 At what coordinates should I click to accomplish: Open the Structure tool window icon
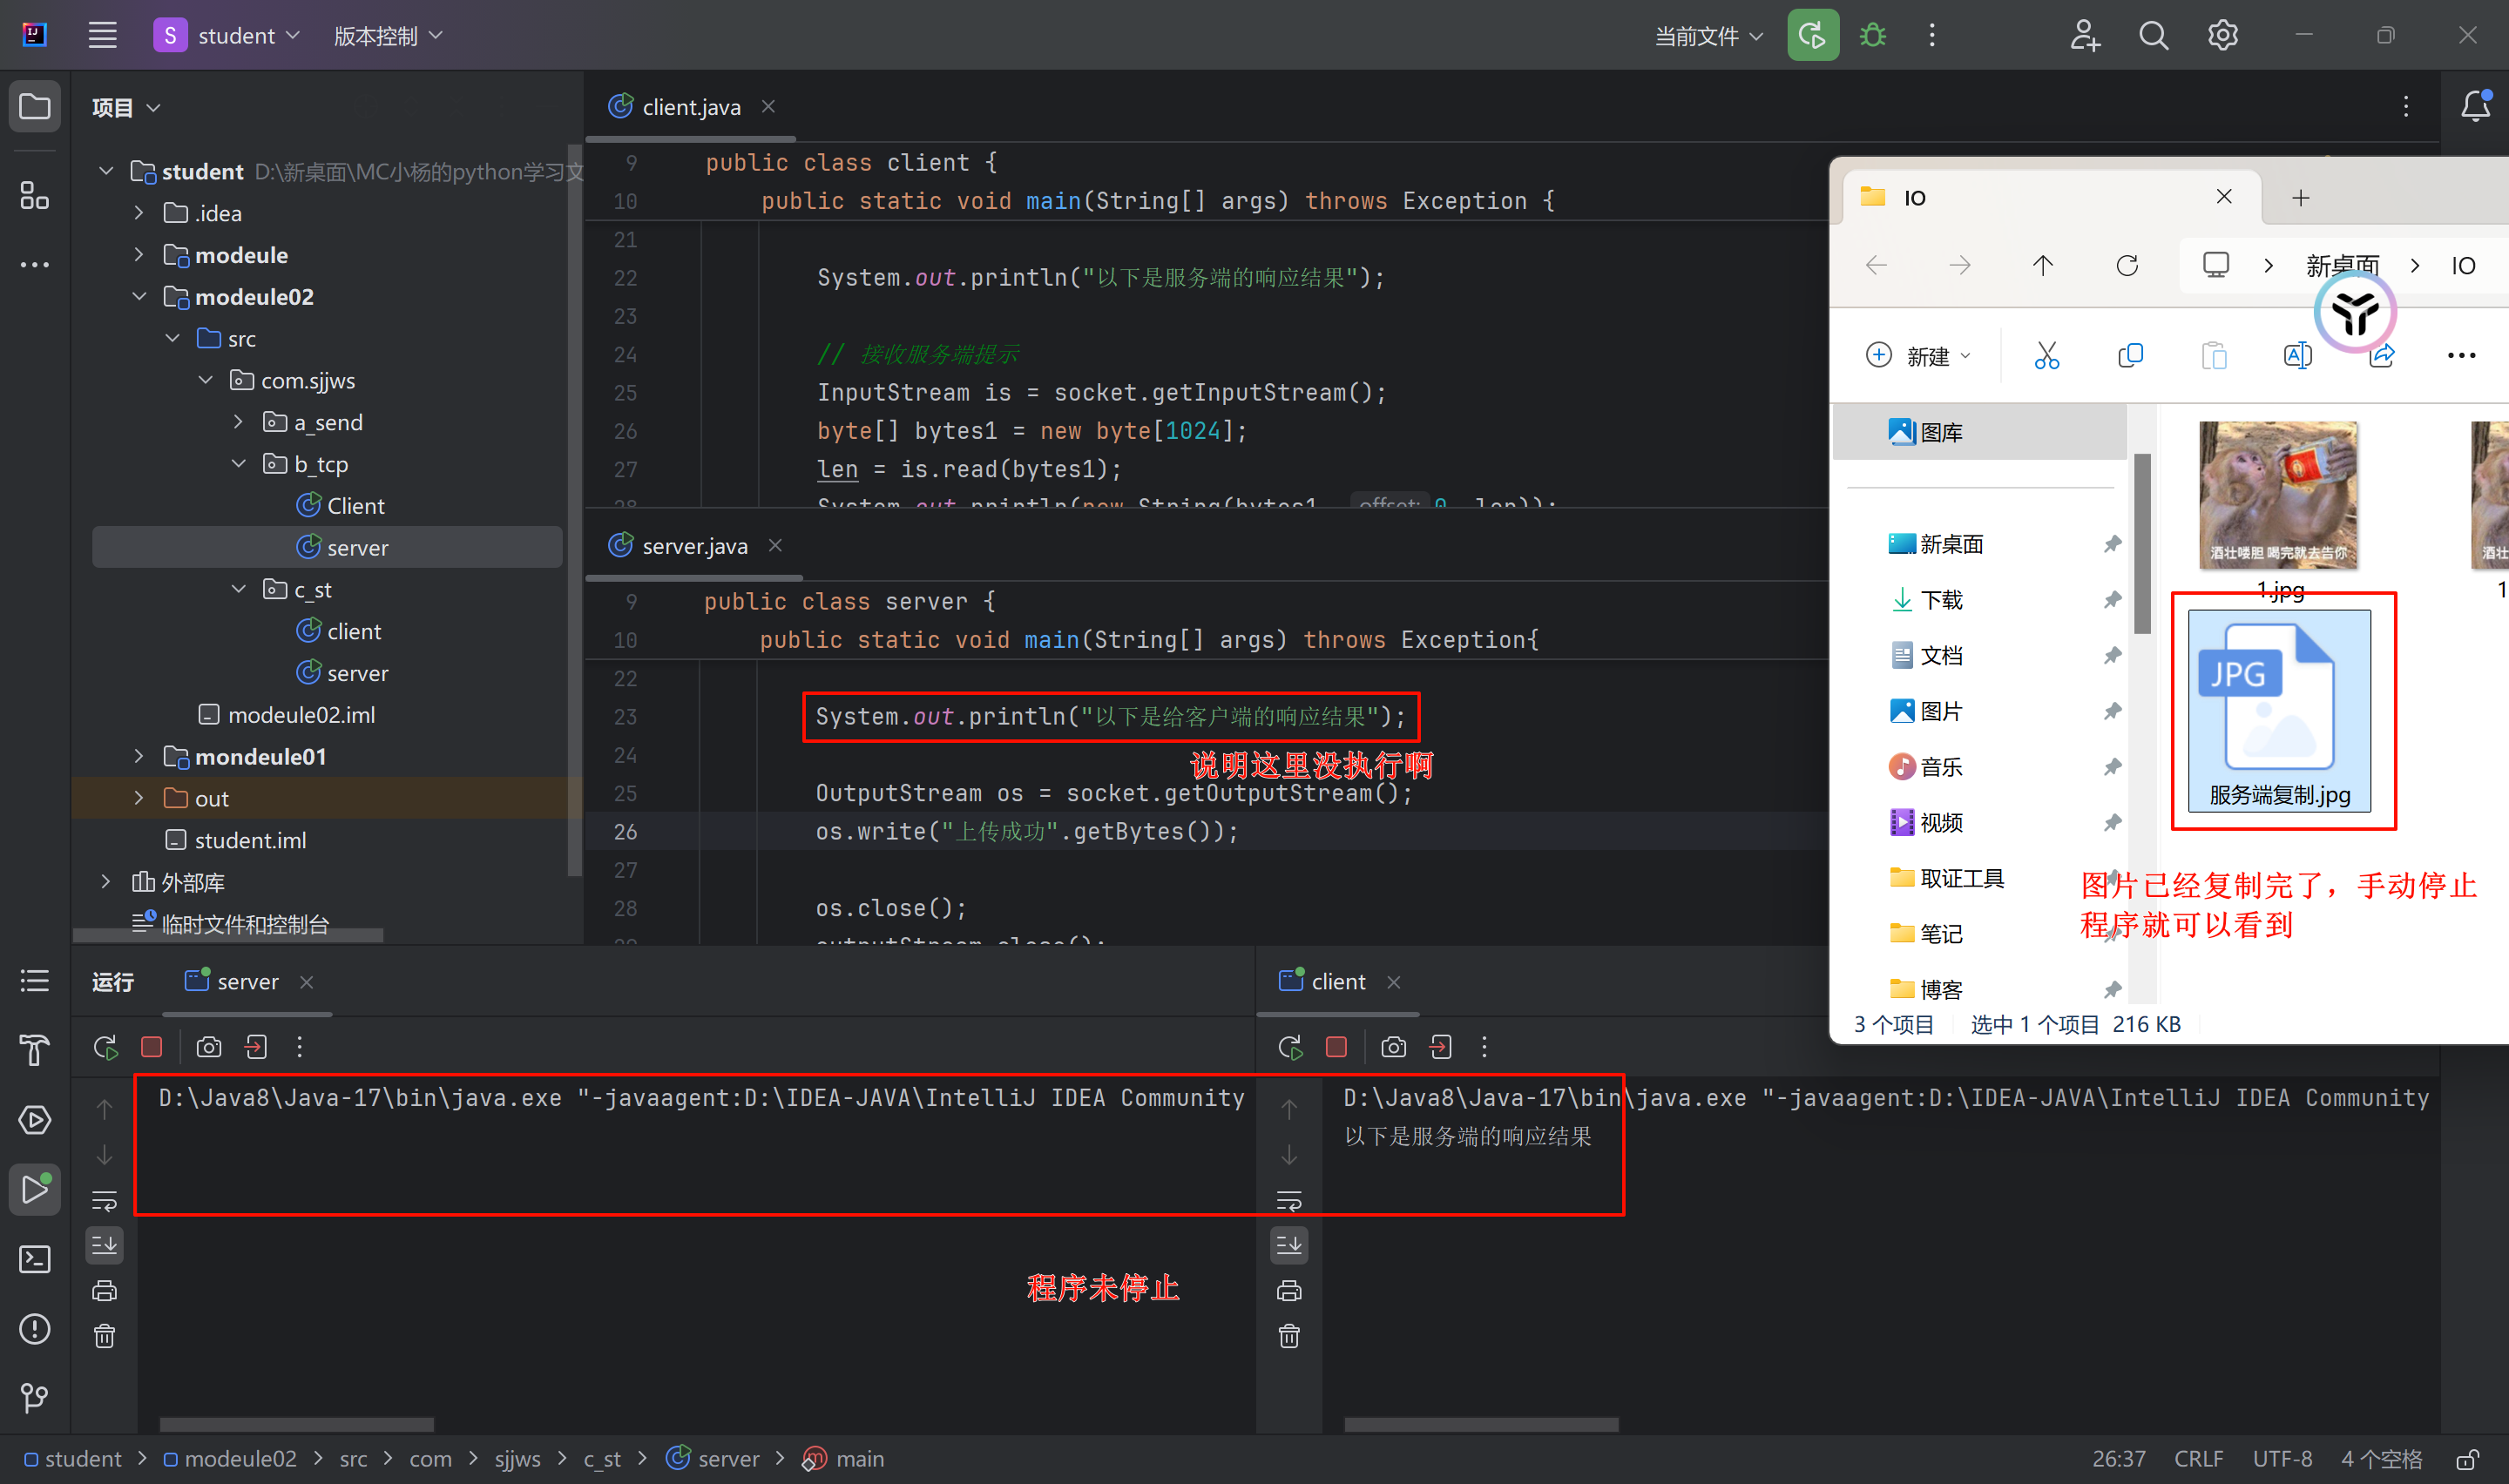[34, 196]
